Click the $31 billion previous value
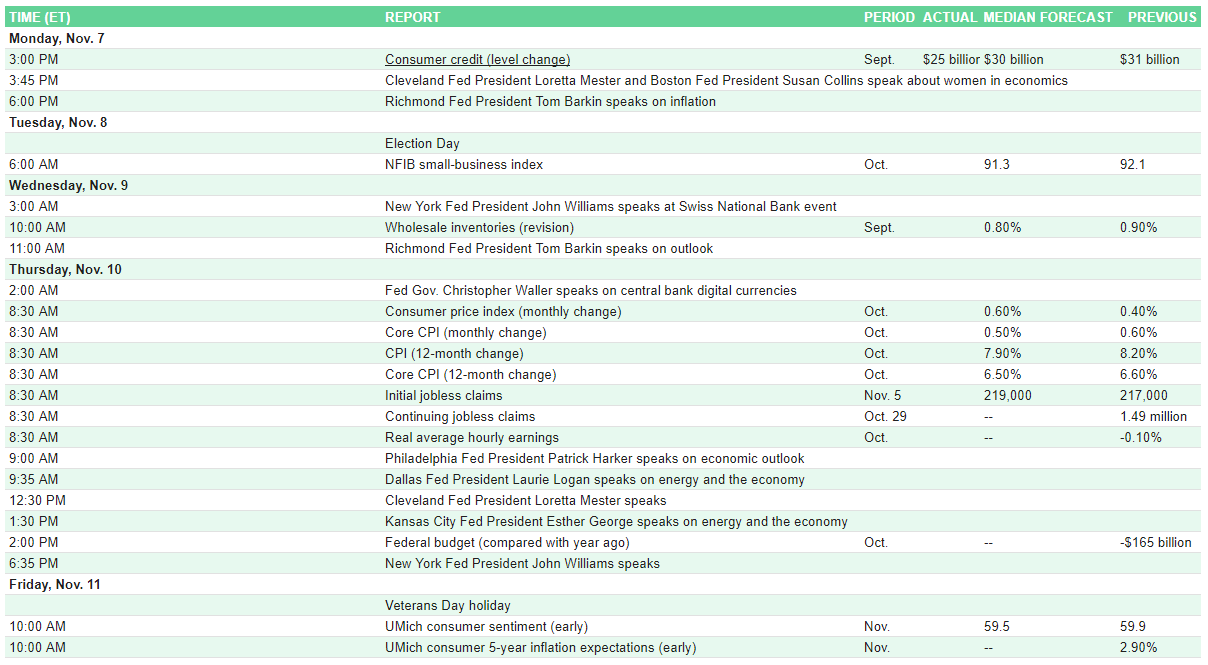This screenshot has height=665, width=1208. click(1150, 59)
